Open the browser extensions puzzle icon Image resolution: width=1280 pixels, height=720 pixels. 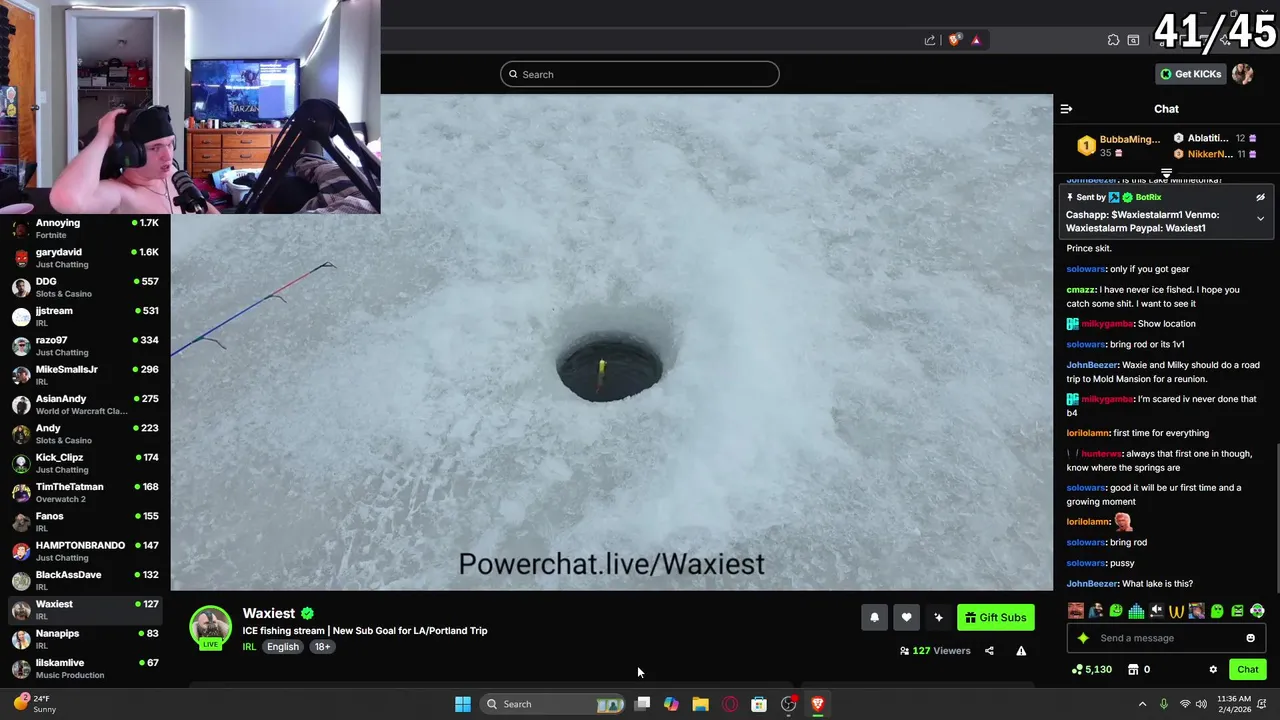[x=1113, y=40]
